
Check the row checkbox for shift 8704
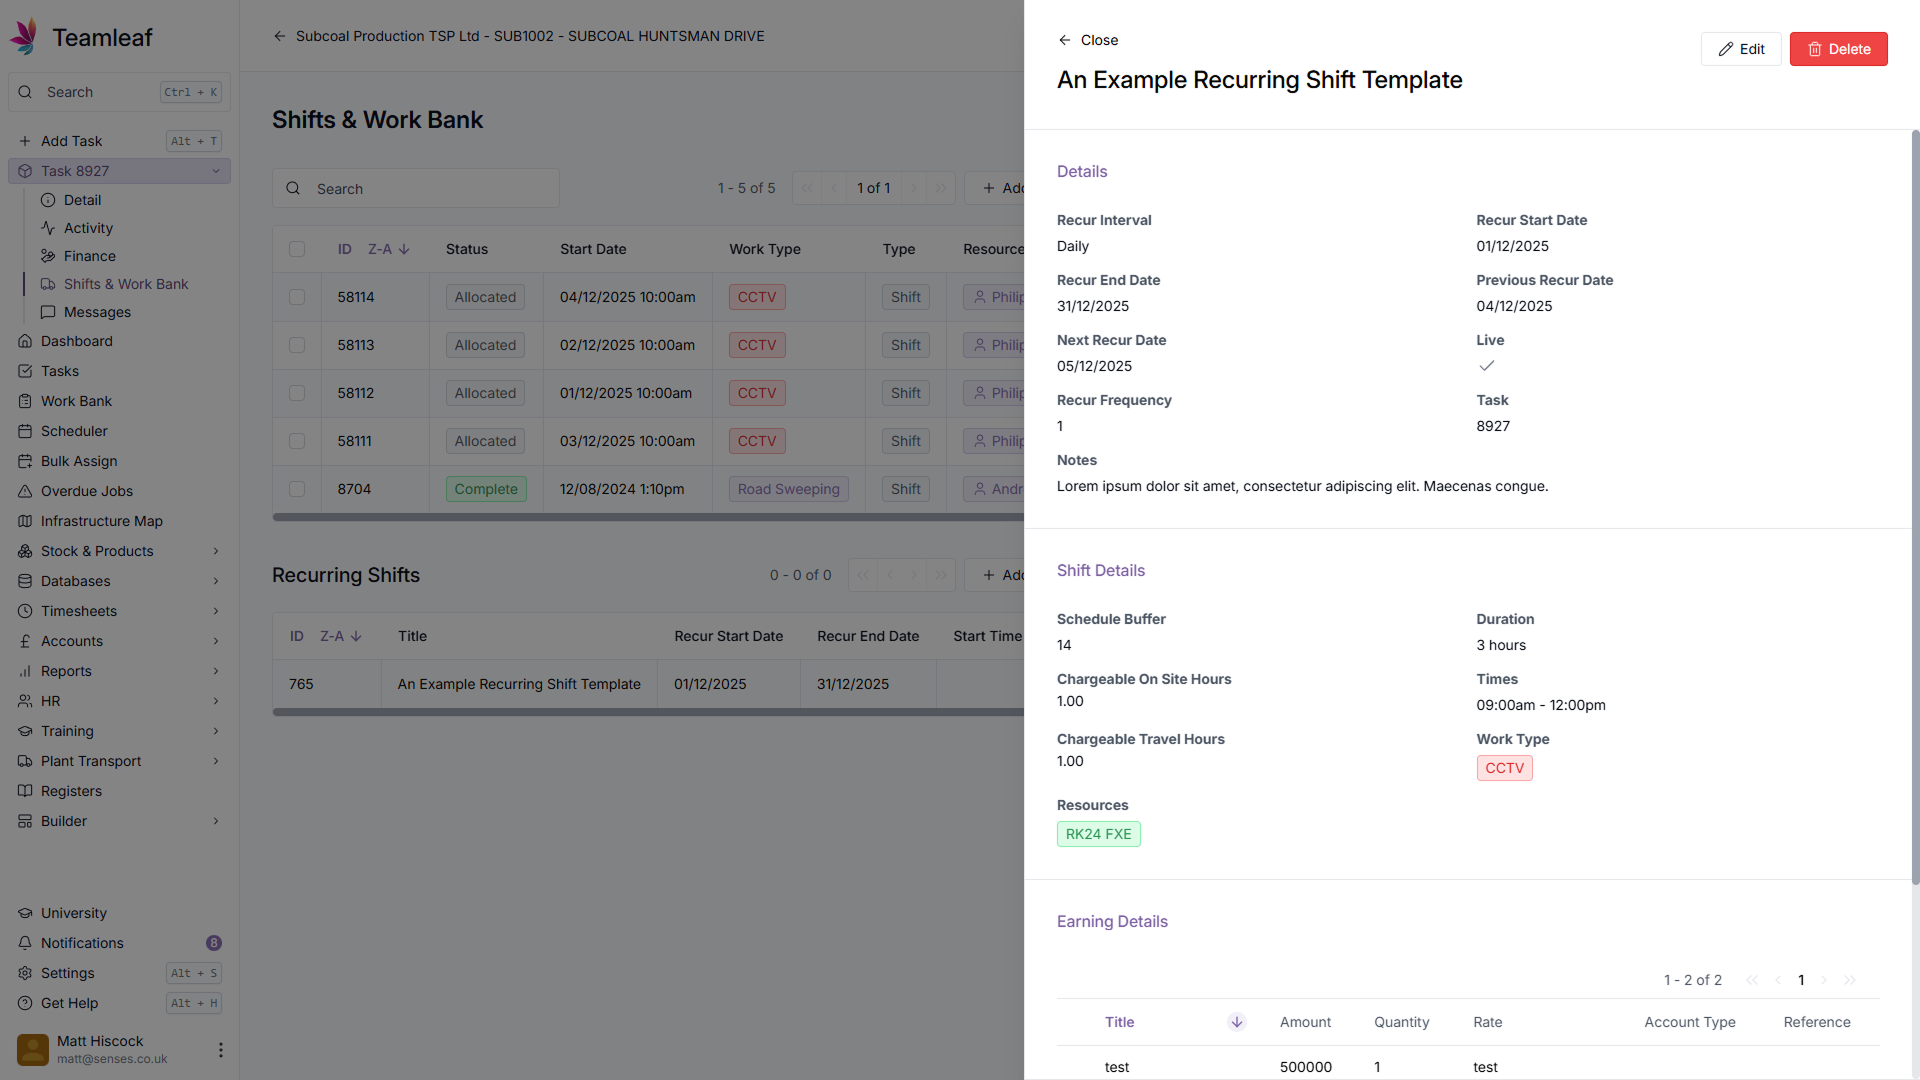click(x=297, y=489)
